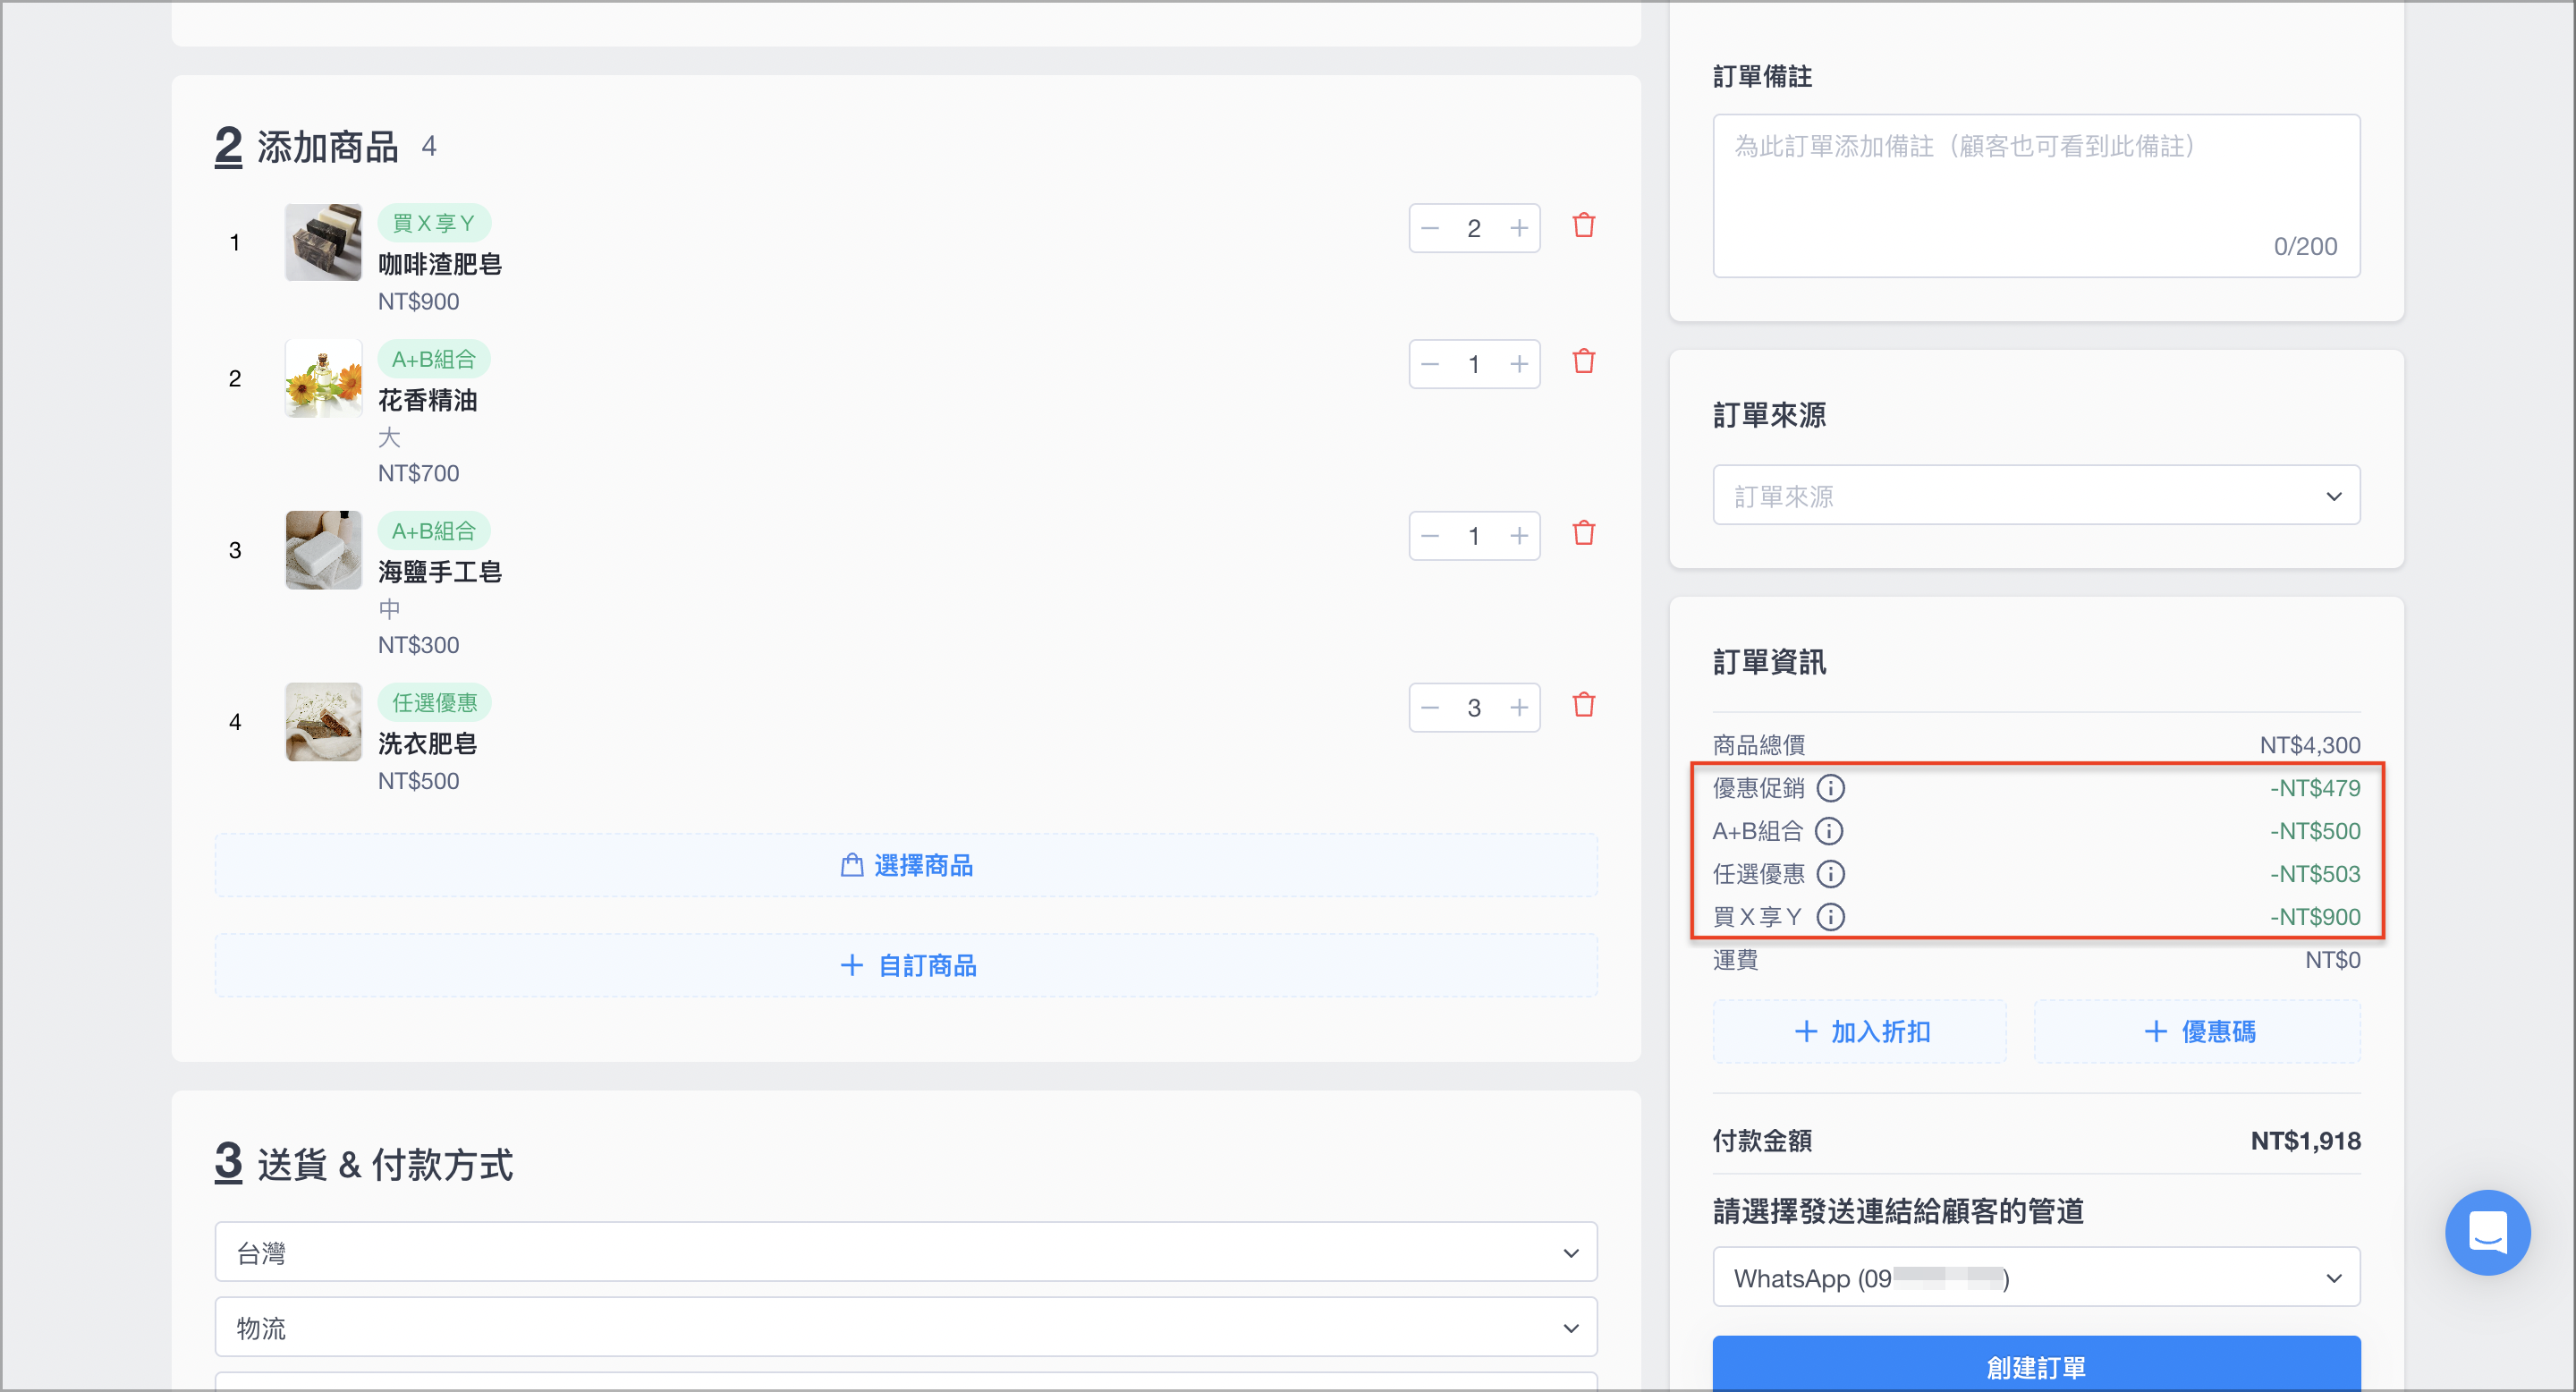Click the NT$700 price of 花香精油
The image size is (2576, 1392).
tap(418, 474)
